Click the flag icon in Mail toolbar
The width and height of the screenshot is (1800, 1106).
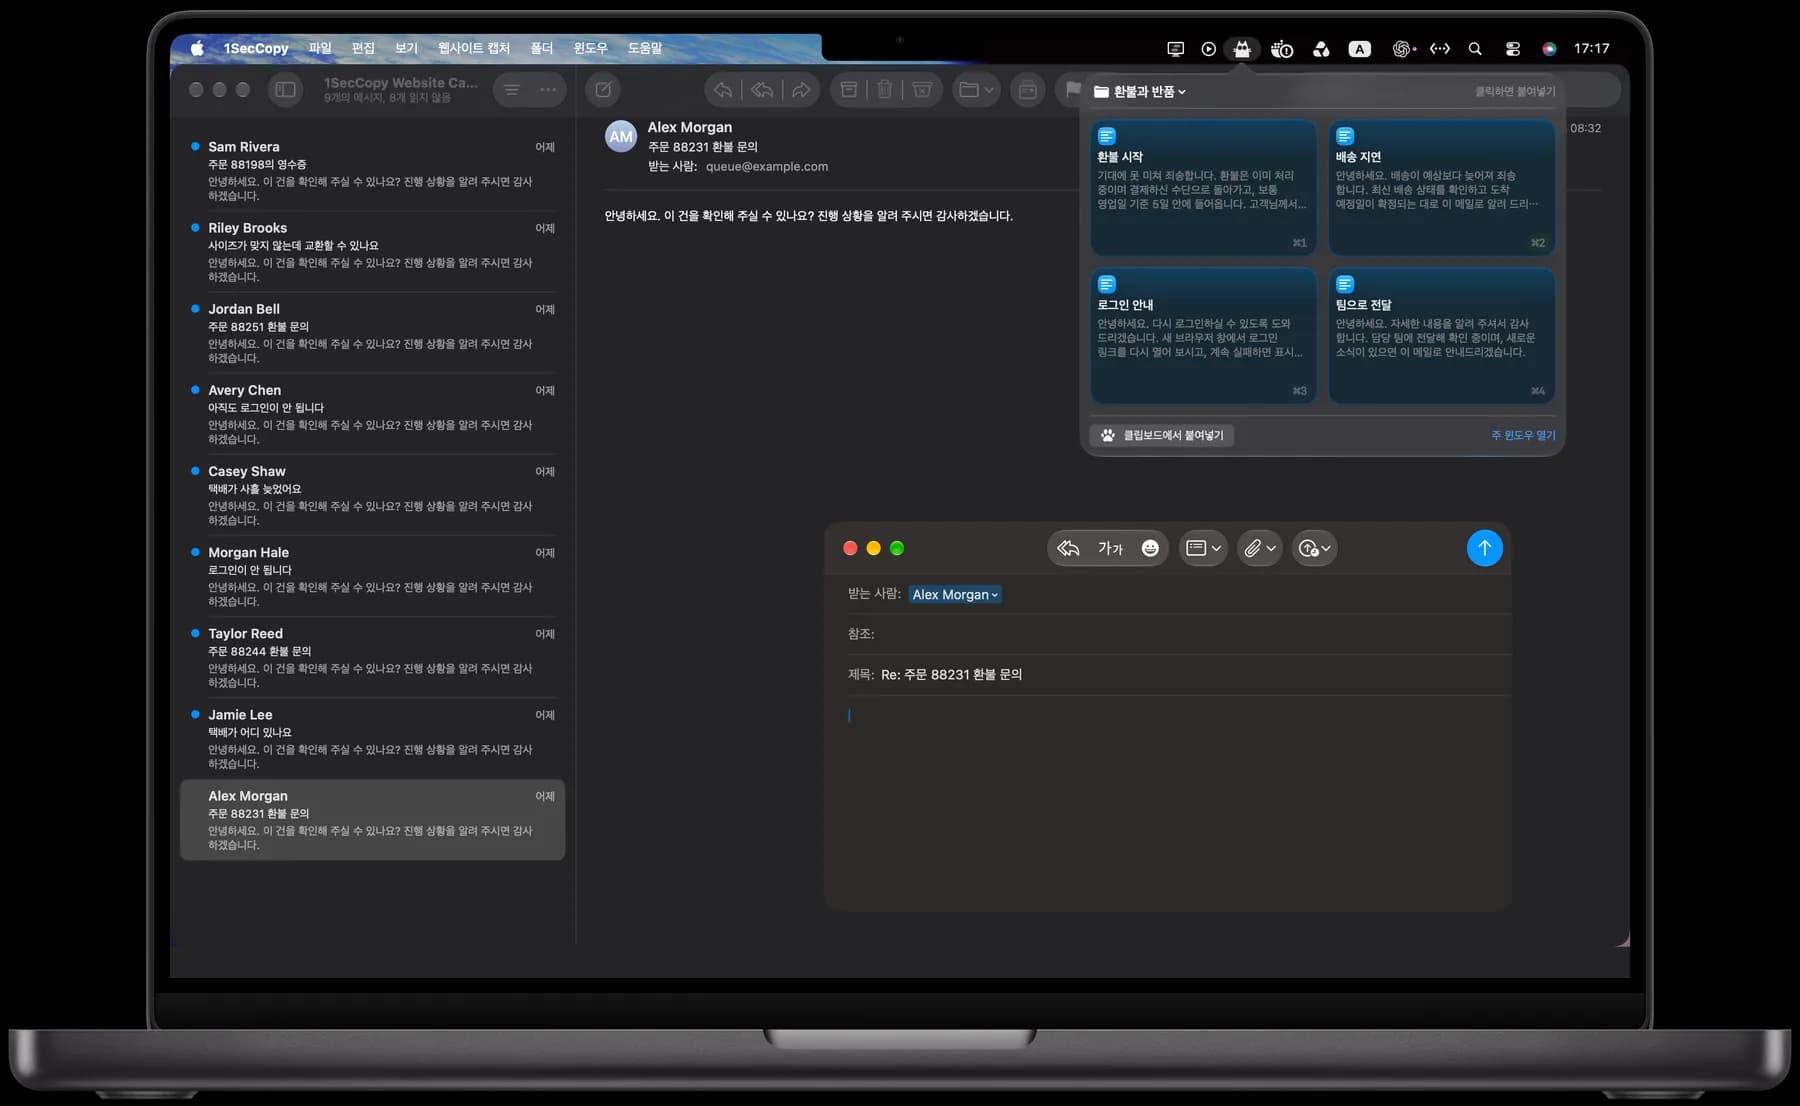[x=1072, y=90]
